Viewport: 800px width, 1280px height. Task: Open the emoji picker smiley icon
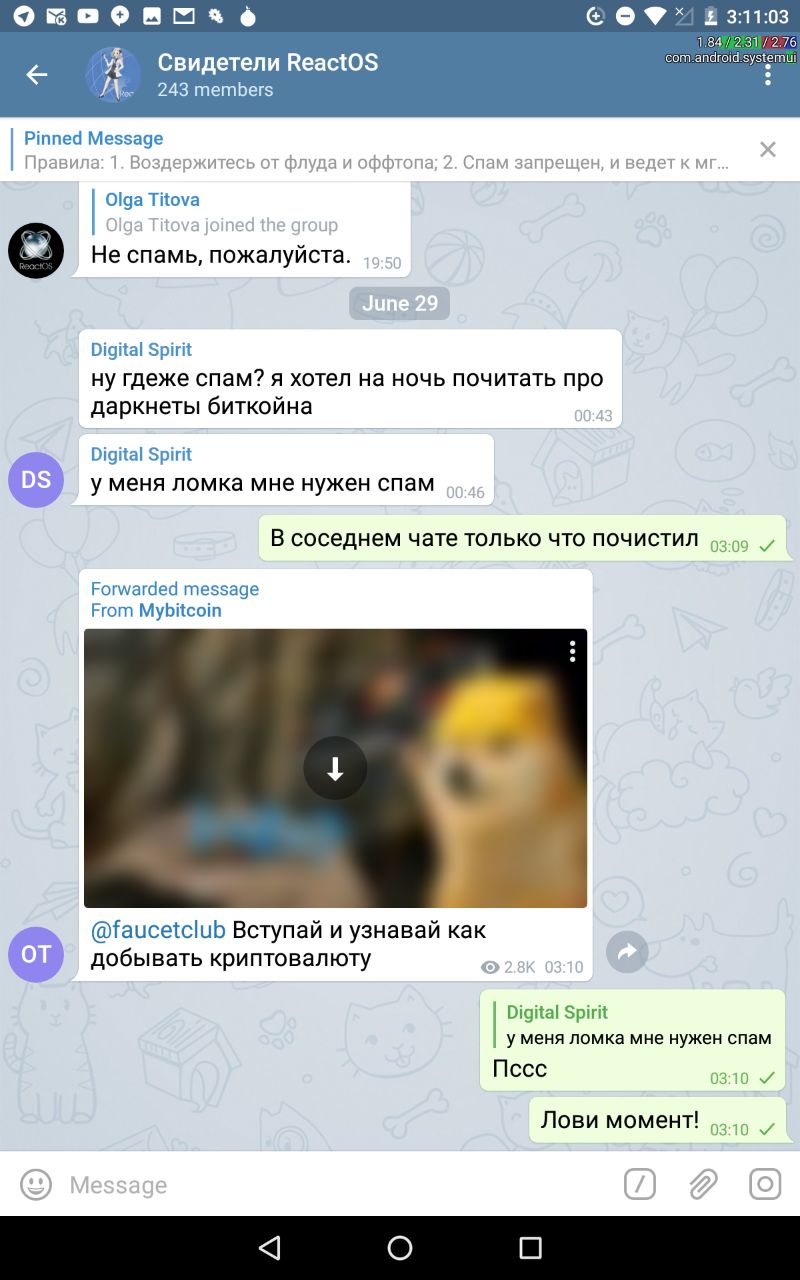(x=36, y=1185)
